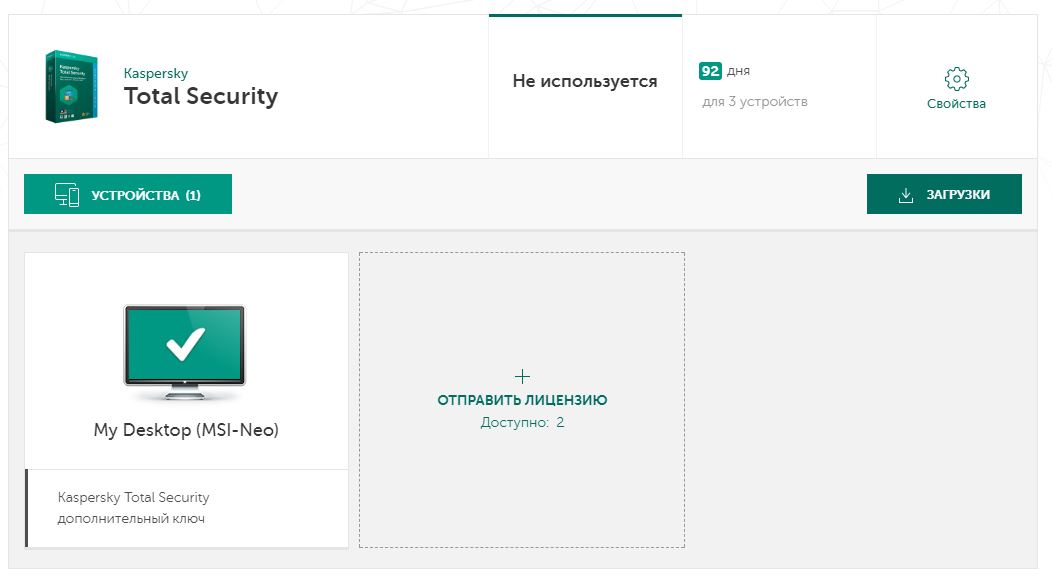Click the Kaspersky Total Security product box image

tap(71, 87)
